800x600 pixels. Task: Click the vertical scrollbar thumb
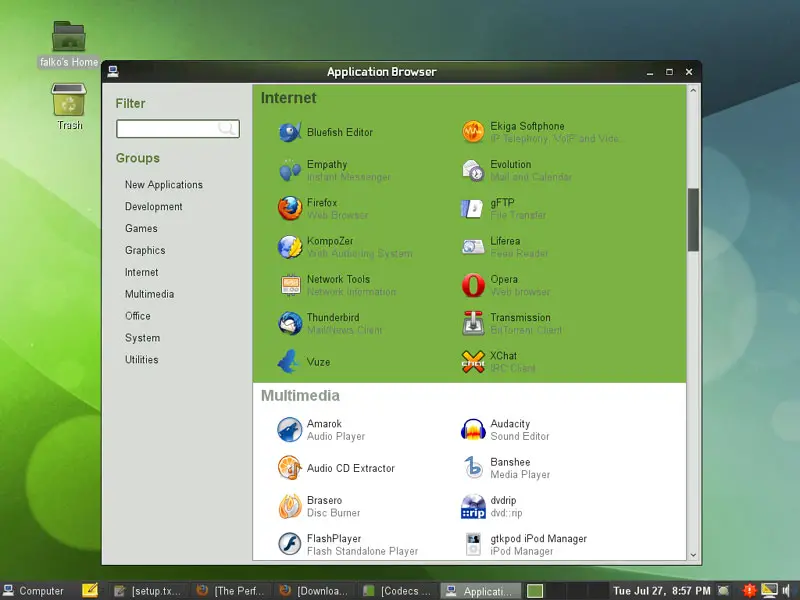tap(693, 219)
